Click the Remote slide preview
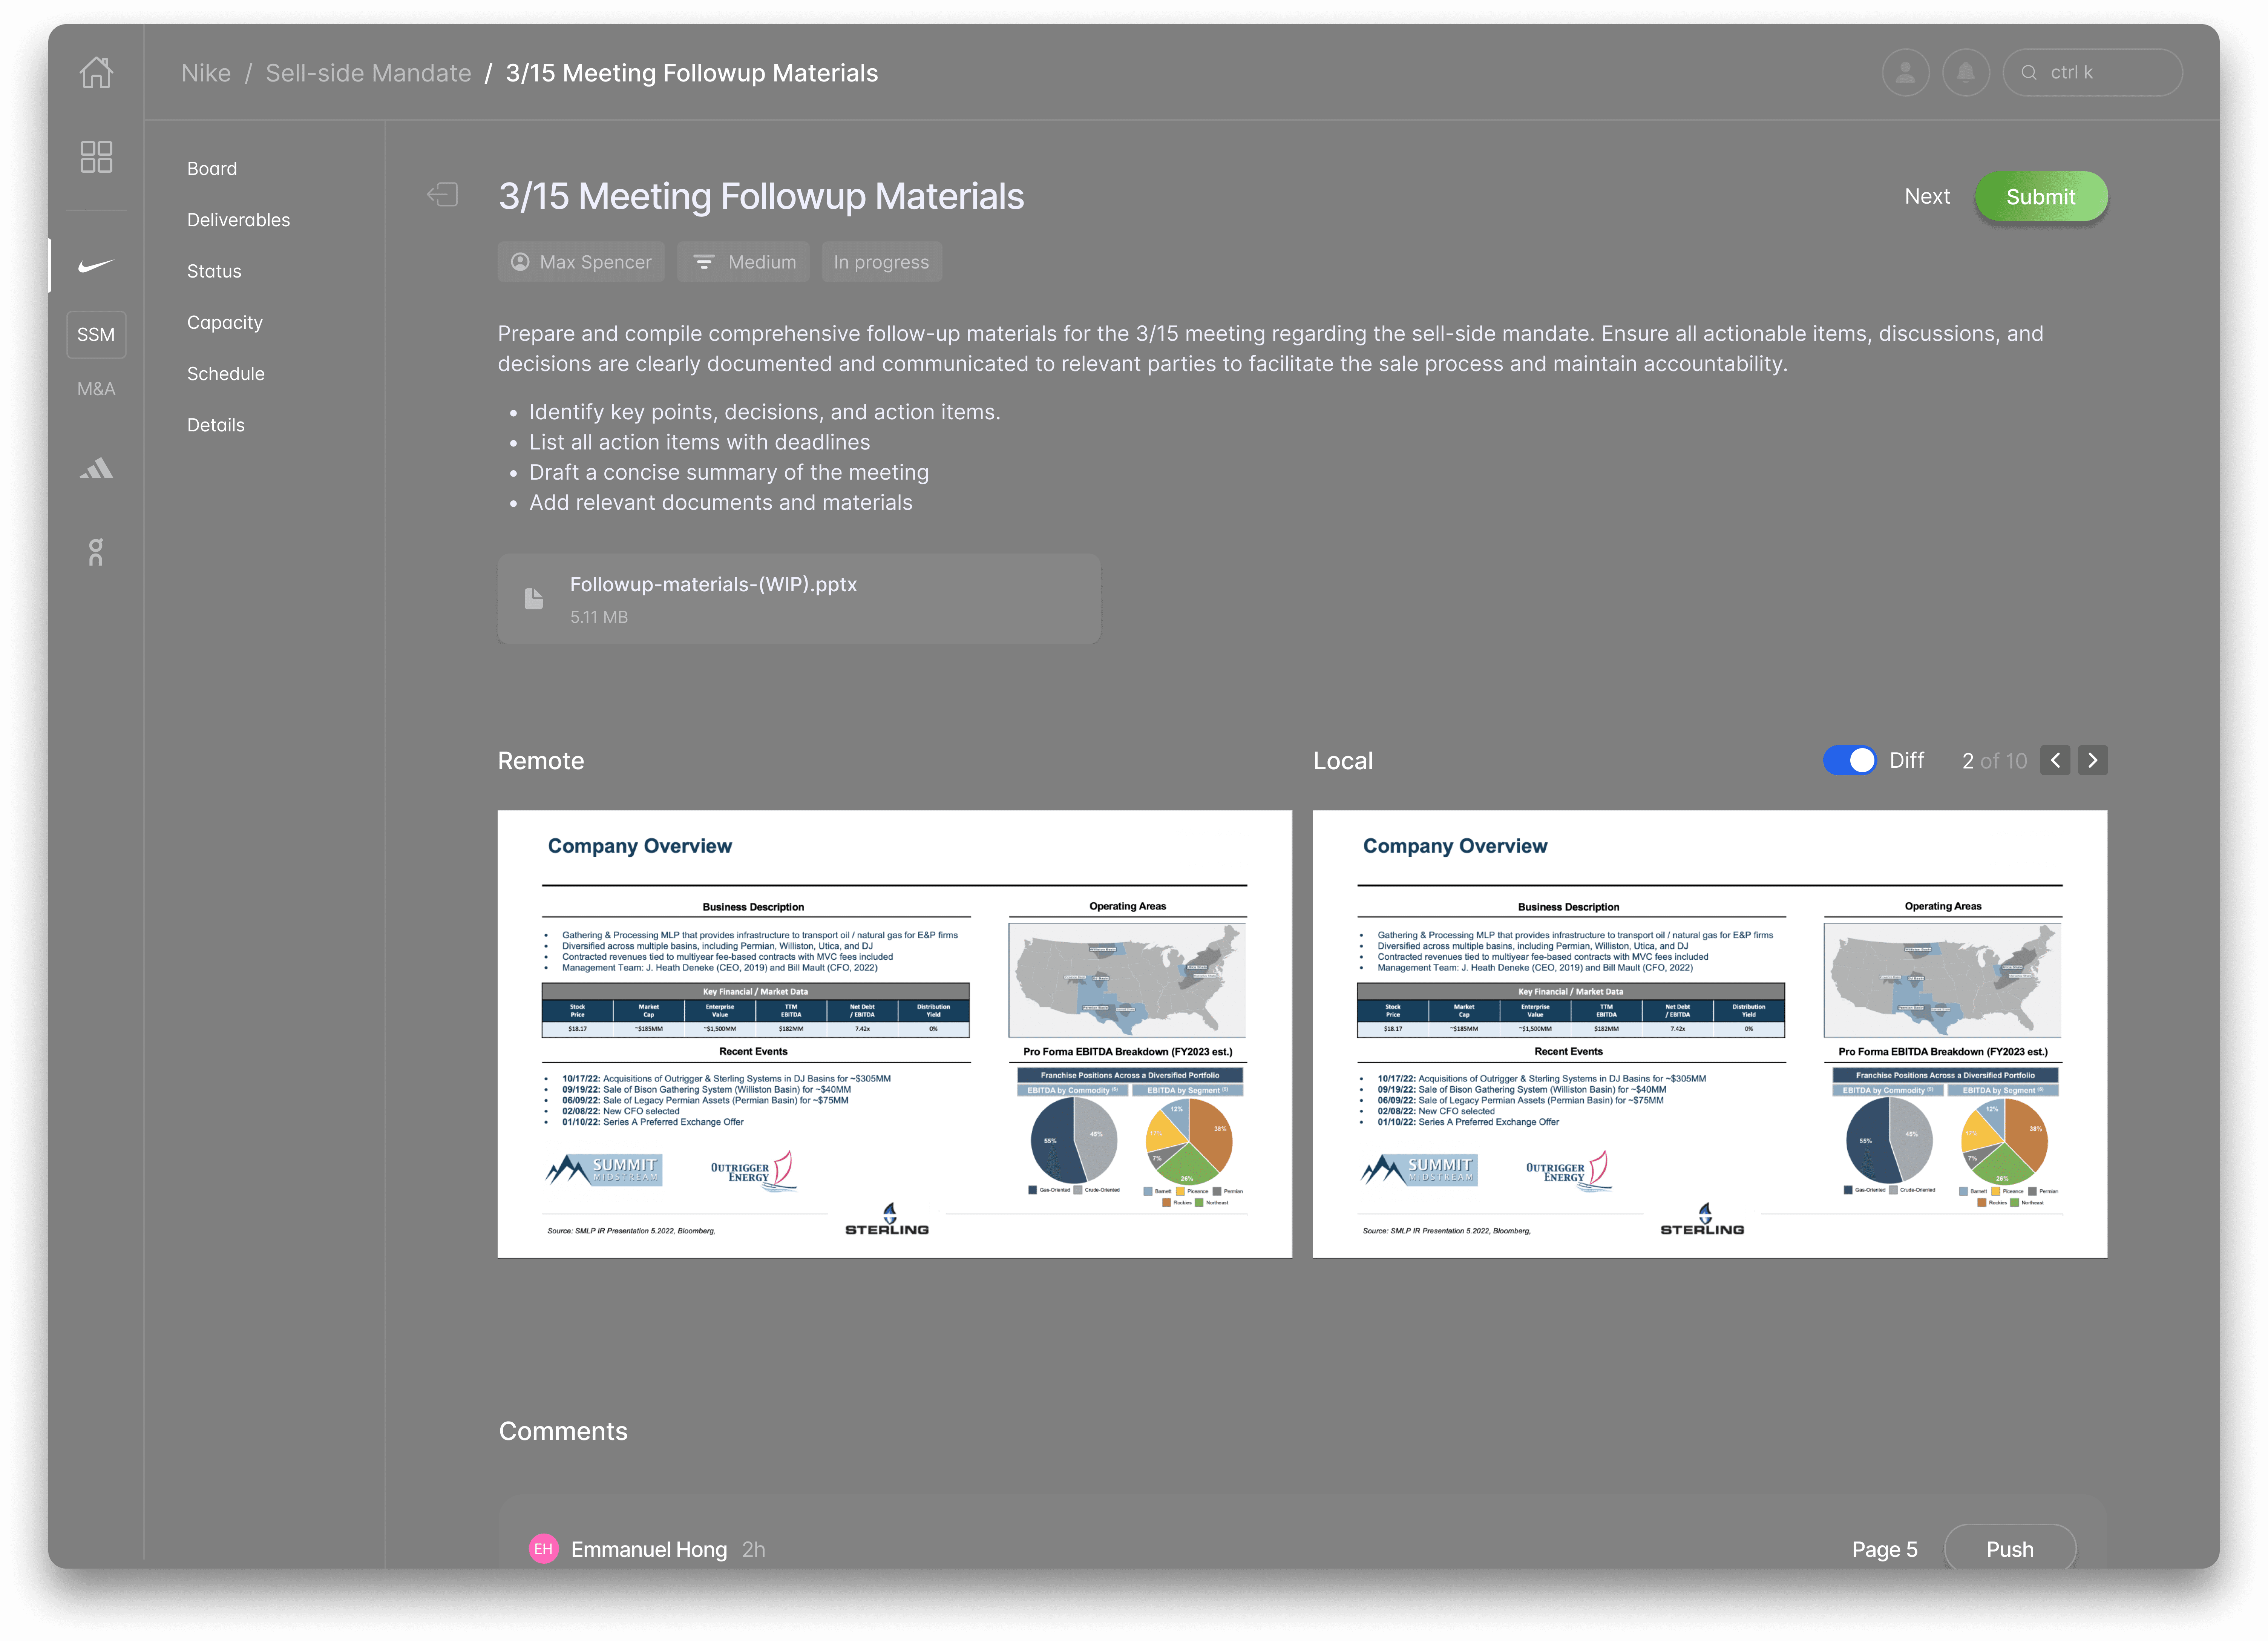Viewport: 2268px width, 1641px height. [x=895, y=1034]
